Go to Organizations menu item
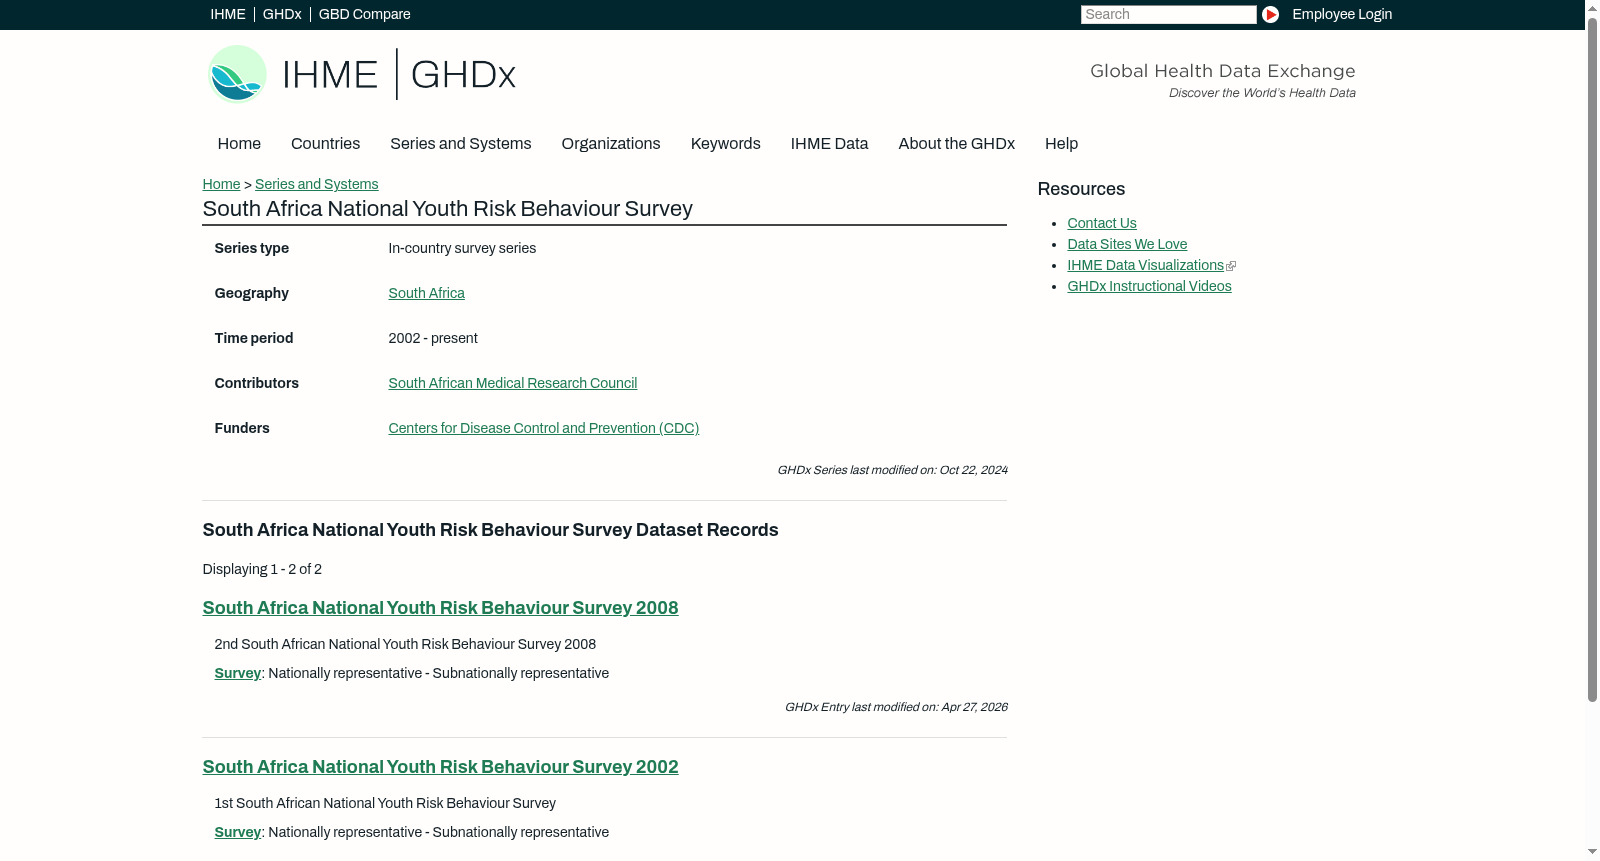Image resolution: width=1600 pixels, height=861 pixels. tap(611, 144)
